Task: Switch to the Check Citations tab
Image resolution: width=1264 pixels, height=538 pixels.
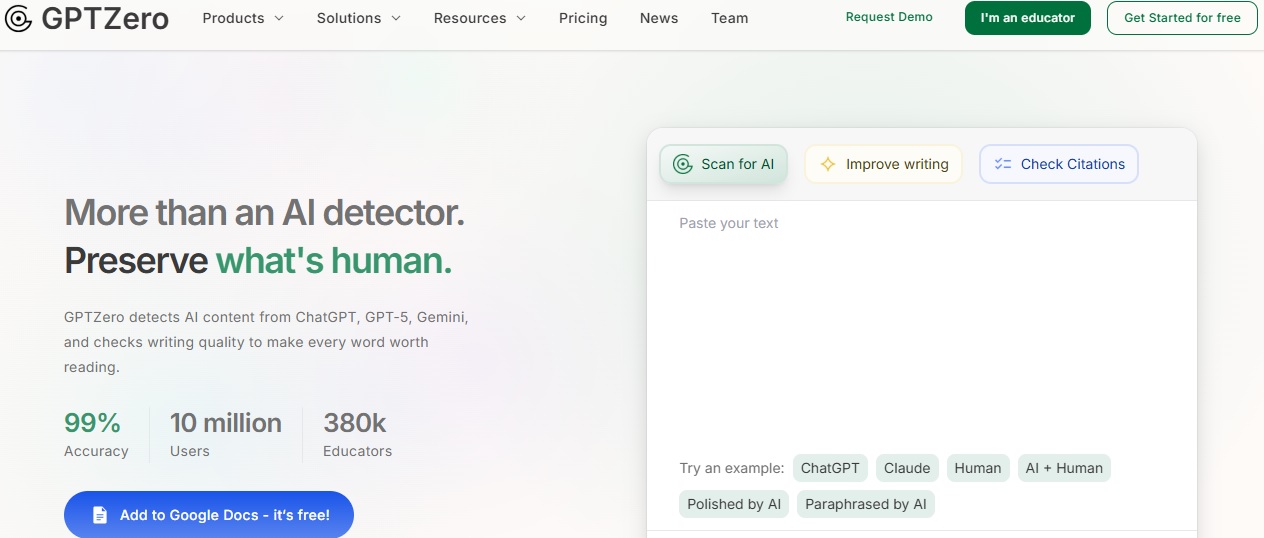Action: coord(1059,164)
